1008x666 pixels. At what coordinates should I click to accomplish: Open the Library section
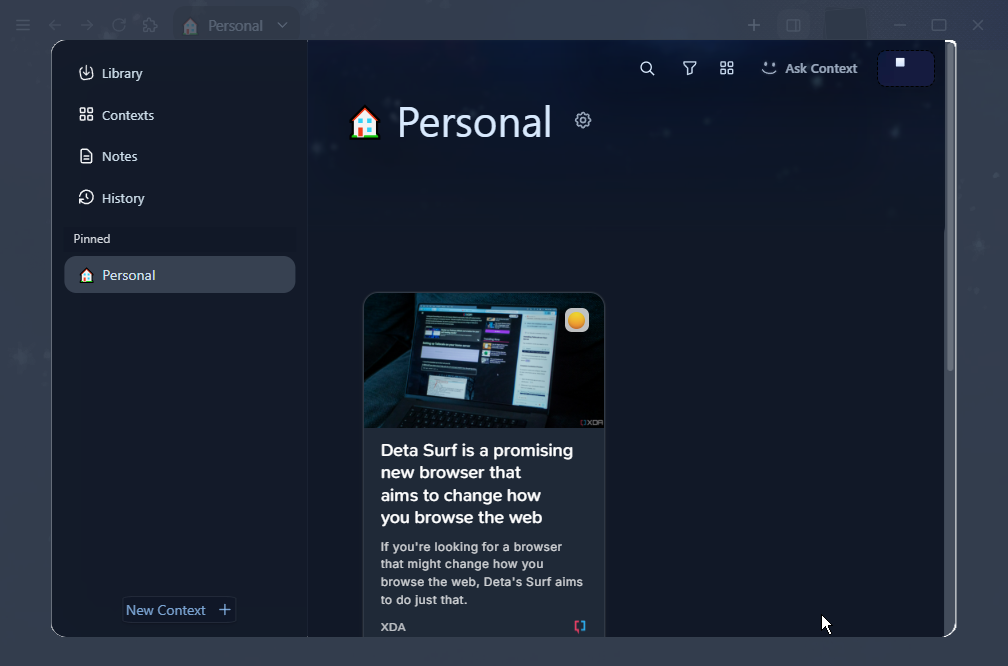[x=110, y=73]
